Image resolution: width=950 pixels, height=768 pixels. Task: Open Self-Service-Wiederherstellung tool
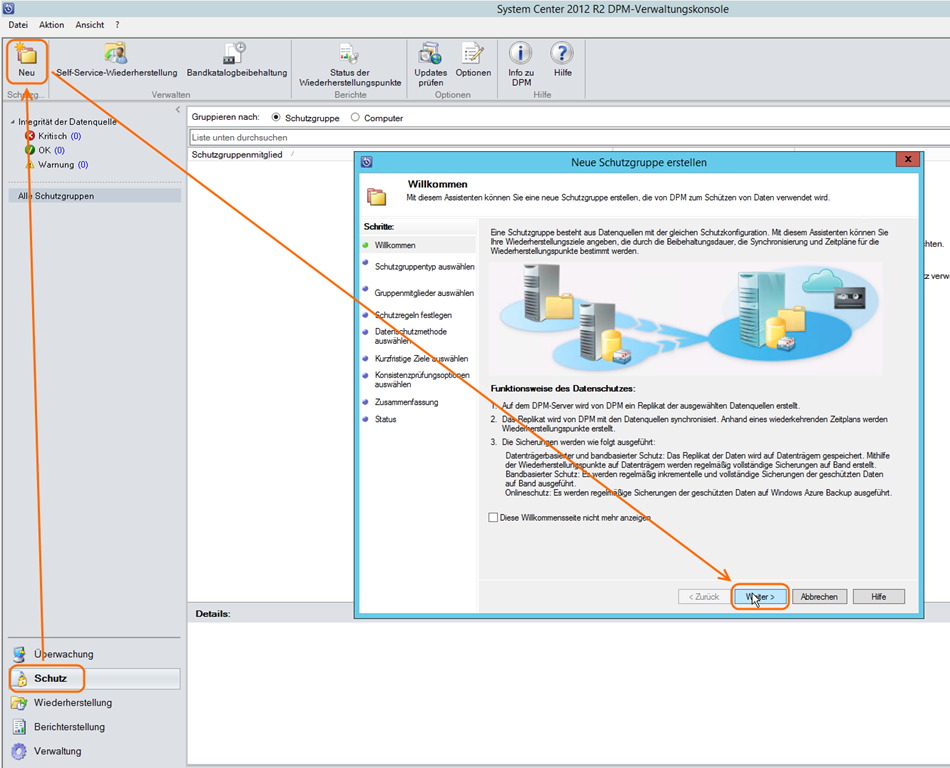pyautogui.click(x=116, y=59)
